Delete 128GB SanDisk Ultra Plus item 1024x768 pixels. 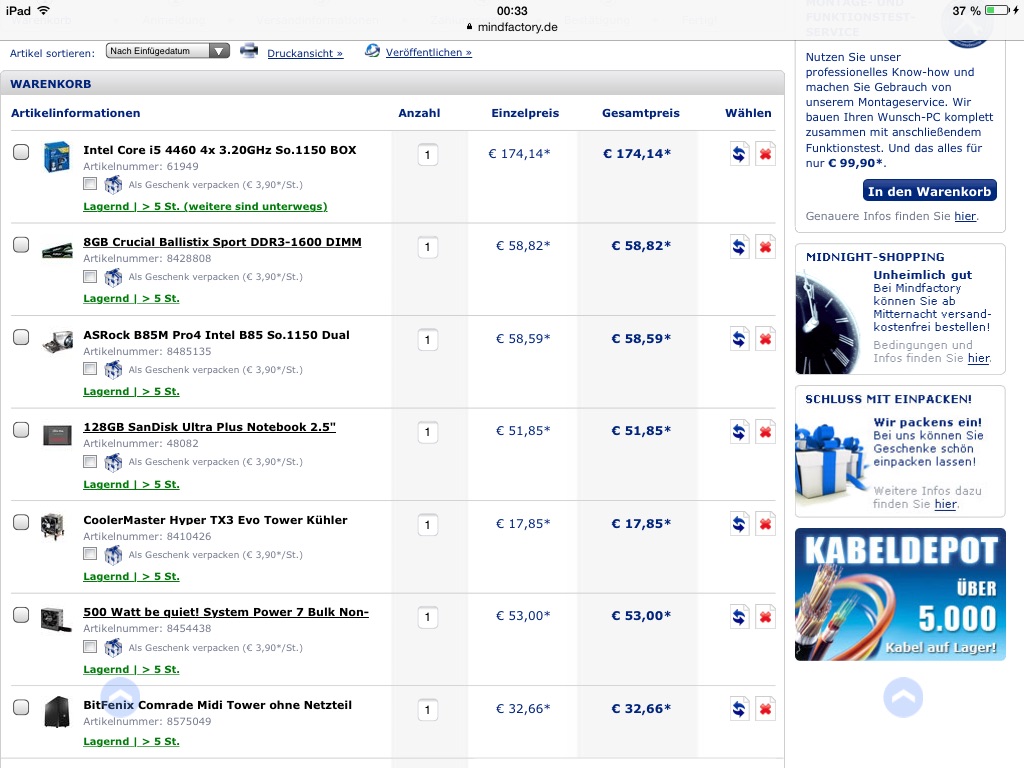pyautogui.click(x=765, y=432)
